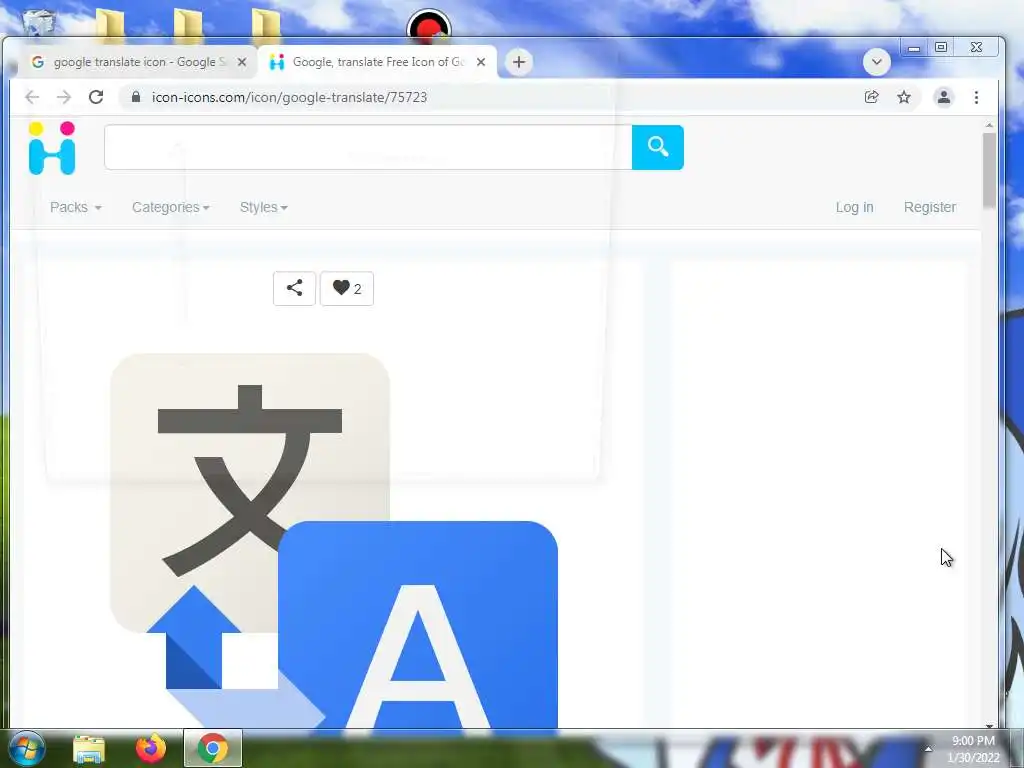Click the Chrome taskbar icon

point(212,748)
